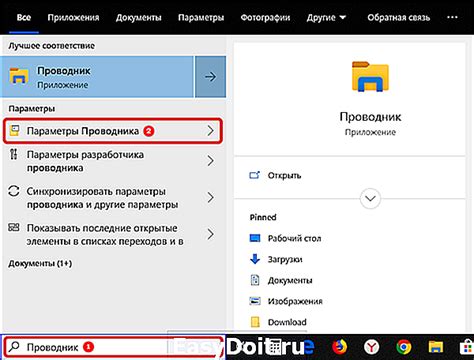Open the three-dots more options menu
The width and height of the screenshot is (474, 360).
click(x=452, y=17)
